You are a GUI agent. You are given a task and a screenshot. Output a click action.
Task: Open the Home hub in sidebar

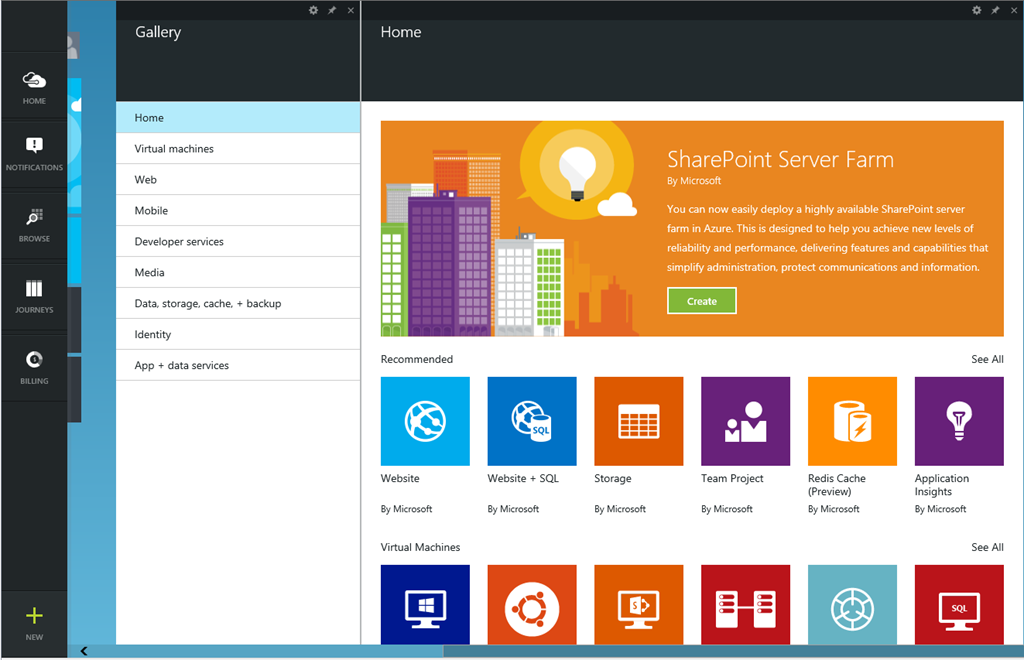point(34,87)
